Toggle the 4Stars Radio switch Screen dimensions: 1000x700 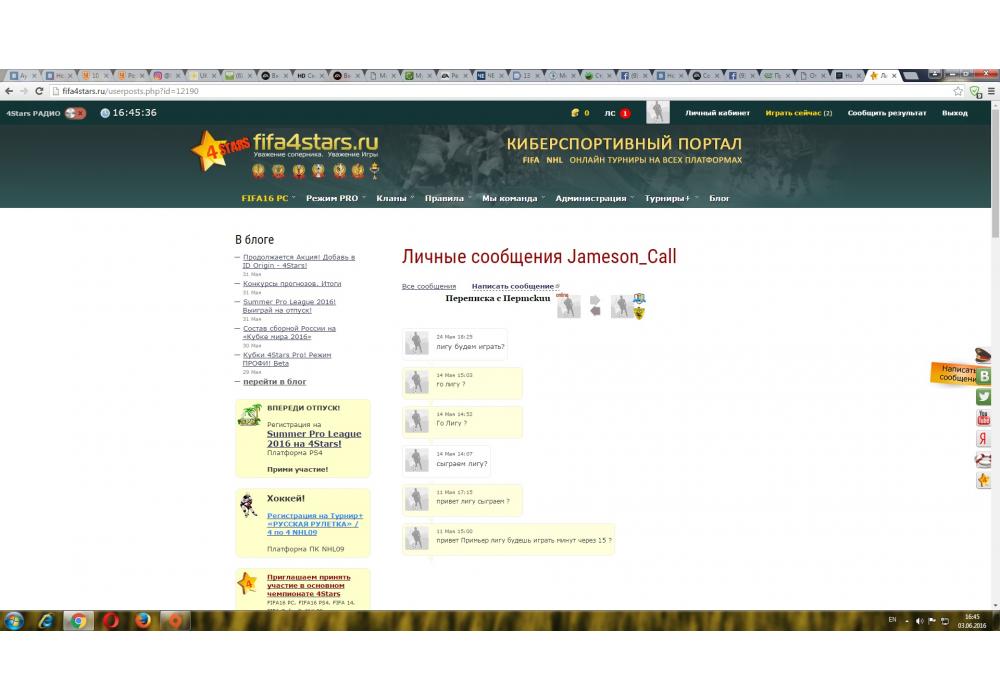coord(75,113)
